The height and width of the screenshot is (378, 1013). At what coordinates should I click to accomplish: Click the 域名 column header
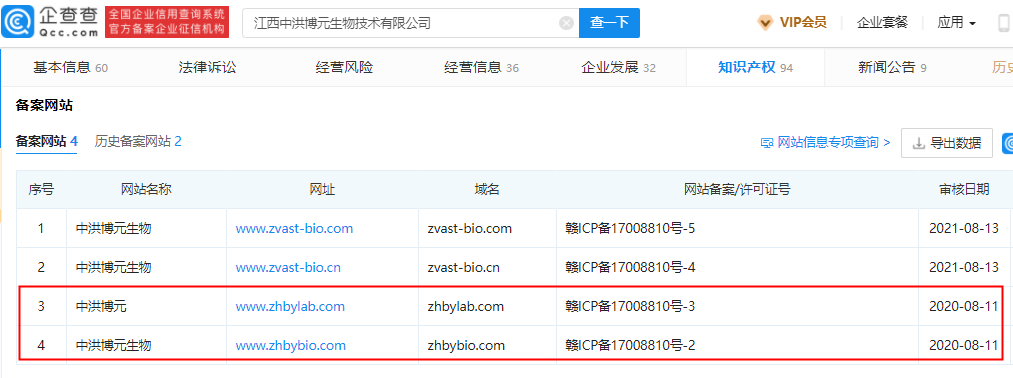click(x=487, y=189)
